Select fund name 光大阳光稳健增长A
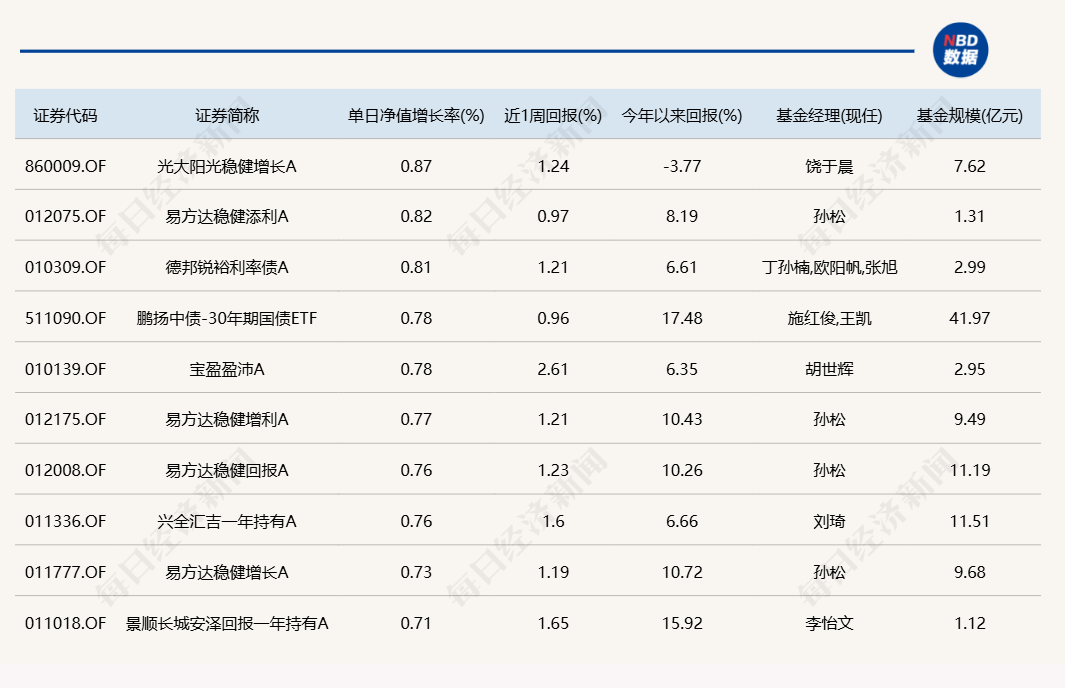Image resolution: width=1065 pixels, height=688 pixels. pyautogui.click(x=227, y=166)
